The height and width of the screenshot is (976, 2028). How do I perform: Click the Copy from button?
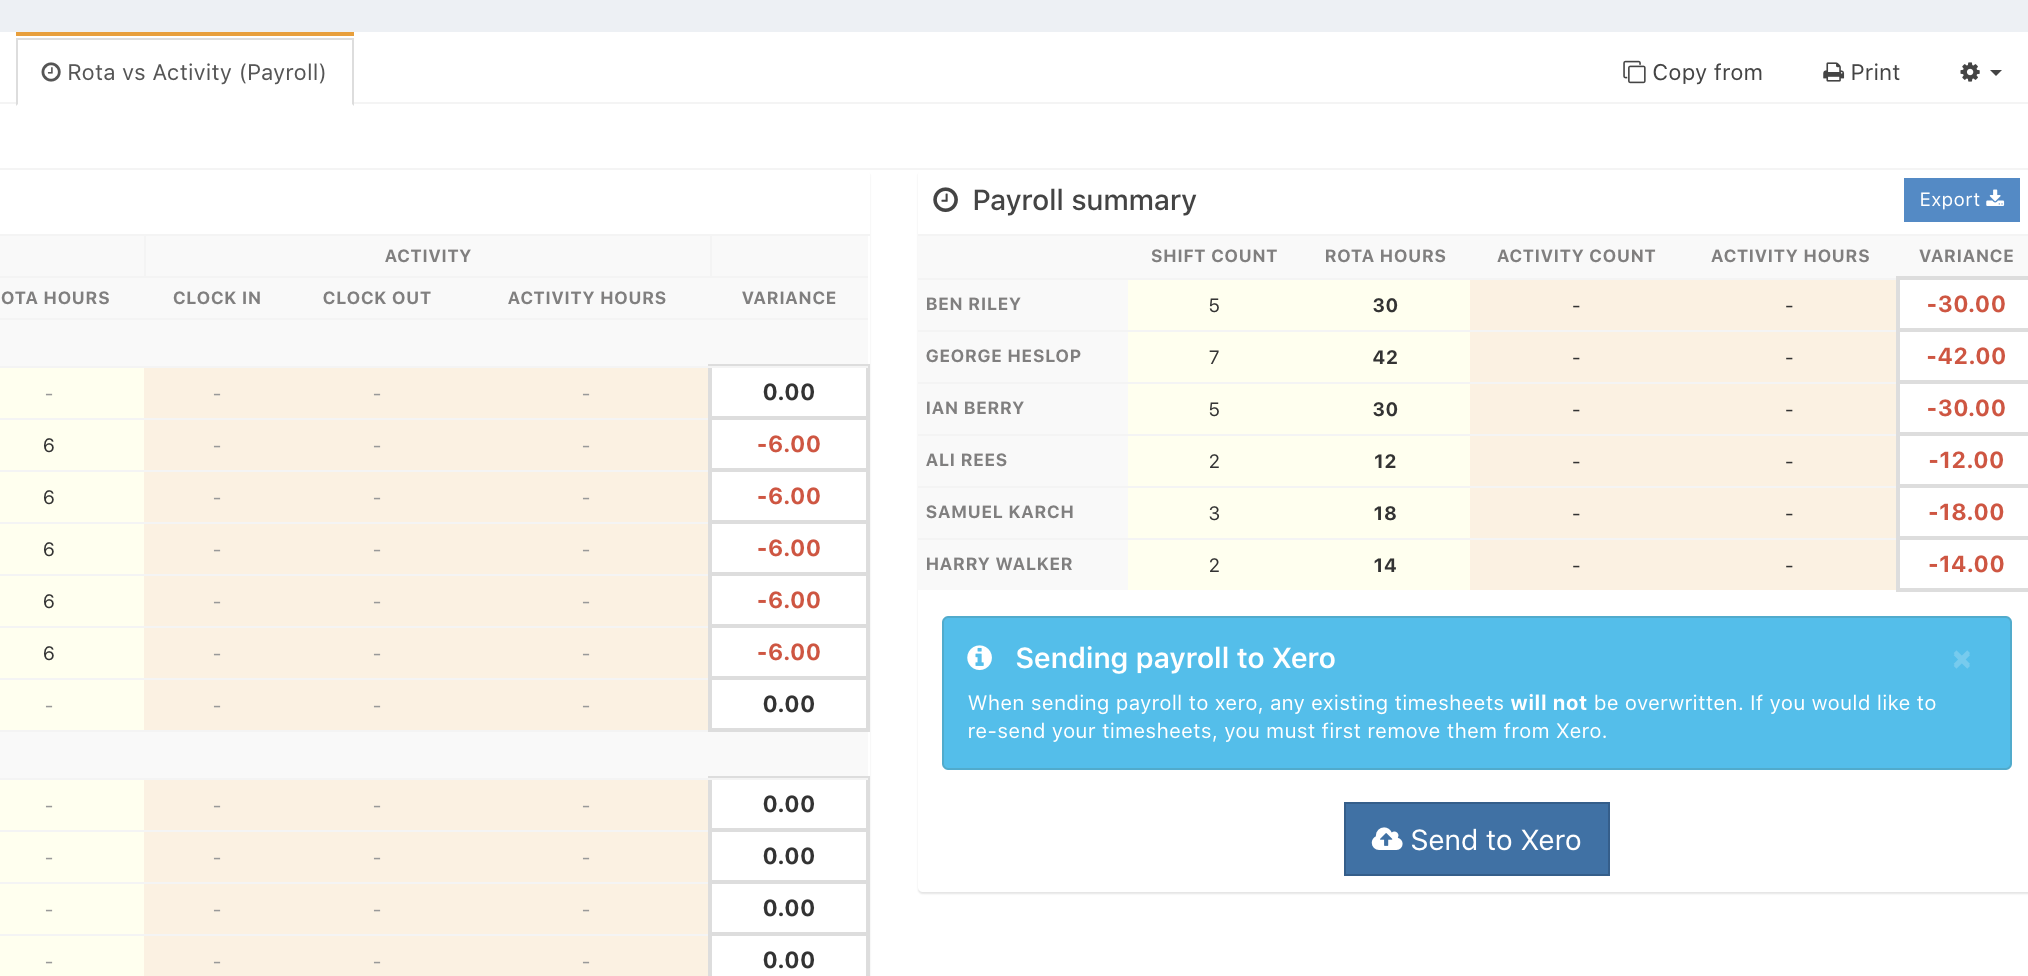[1692, 73]
